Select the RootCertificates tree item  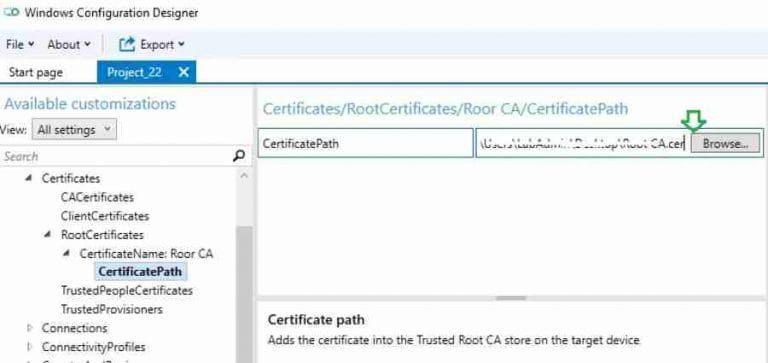coord(102,235)
